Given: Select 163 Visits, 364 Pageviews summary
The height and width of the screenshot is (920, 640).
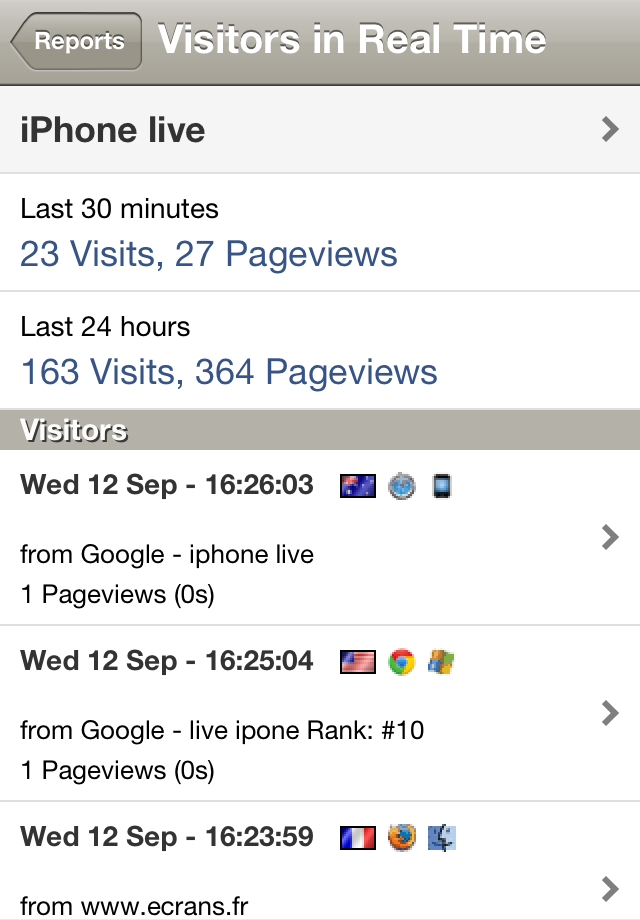Looking at the screenshot, I should [229, 372].
